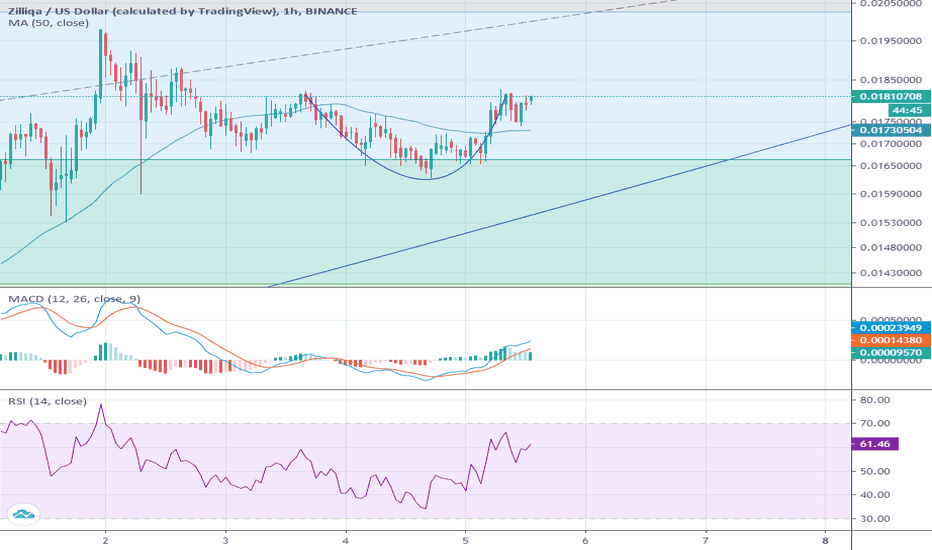Click the histogram value label 0.00009570
The image size is (932, 550).
[891, 353]
